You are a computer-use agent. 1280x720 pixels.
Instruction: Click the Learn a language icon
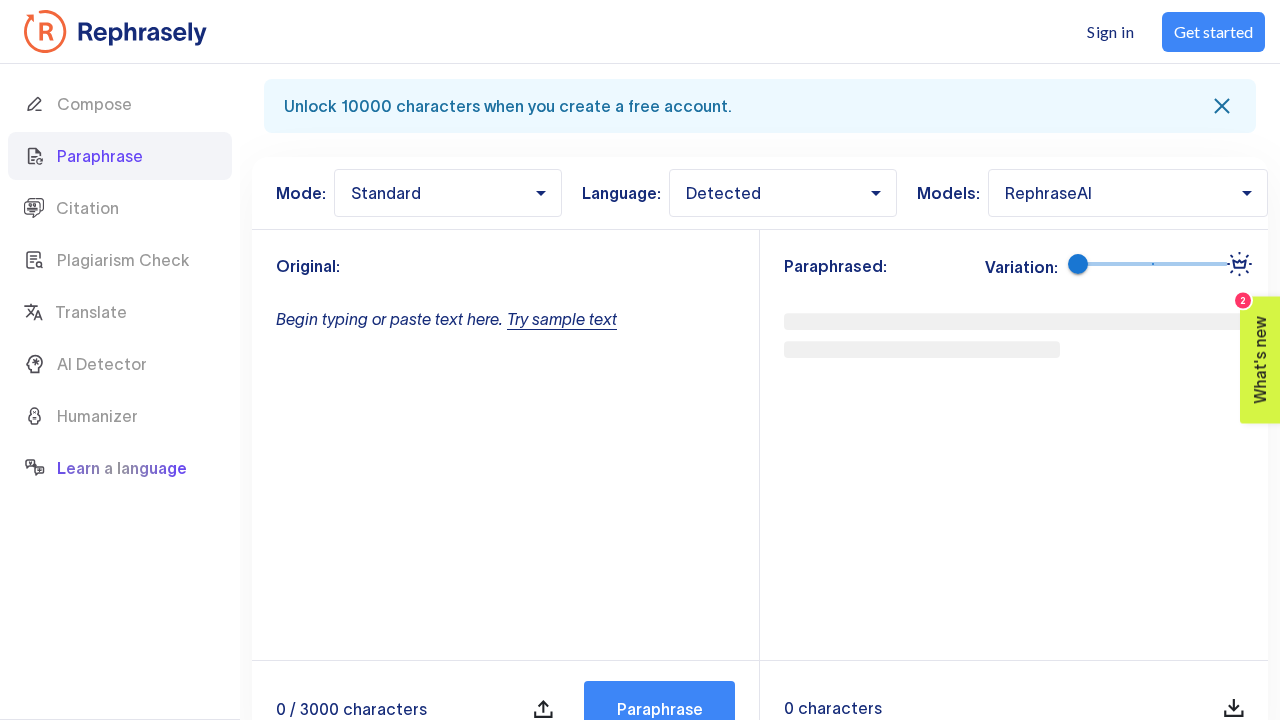tap(34, 468)
